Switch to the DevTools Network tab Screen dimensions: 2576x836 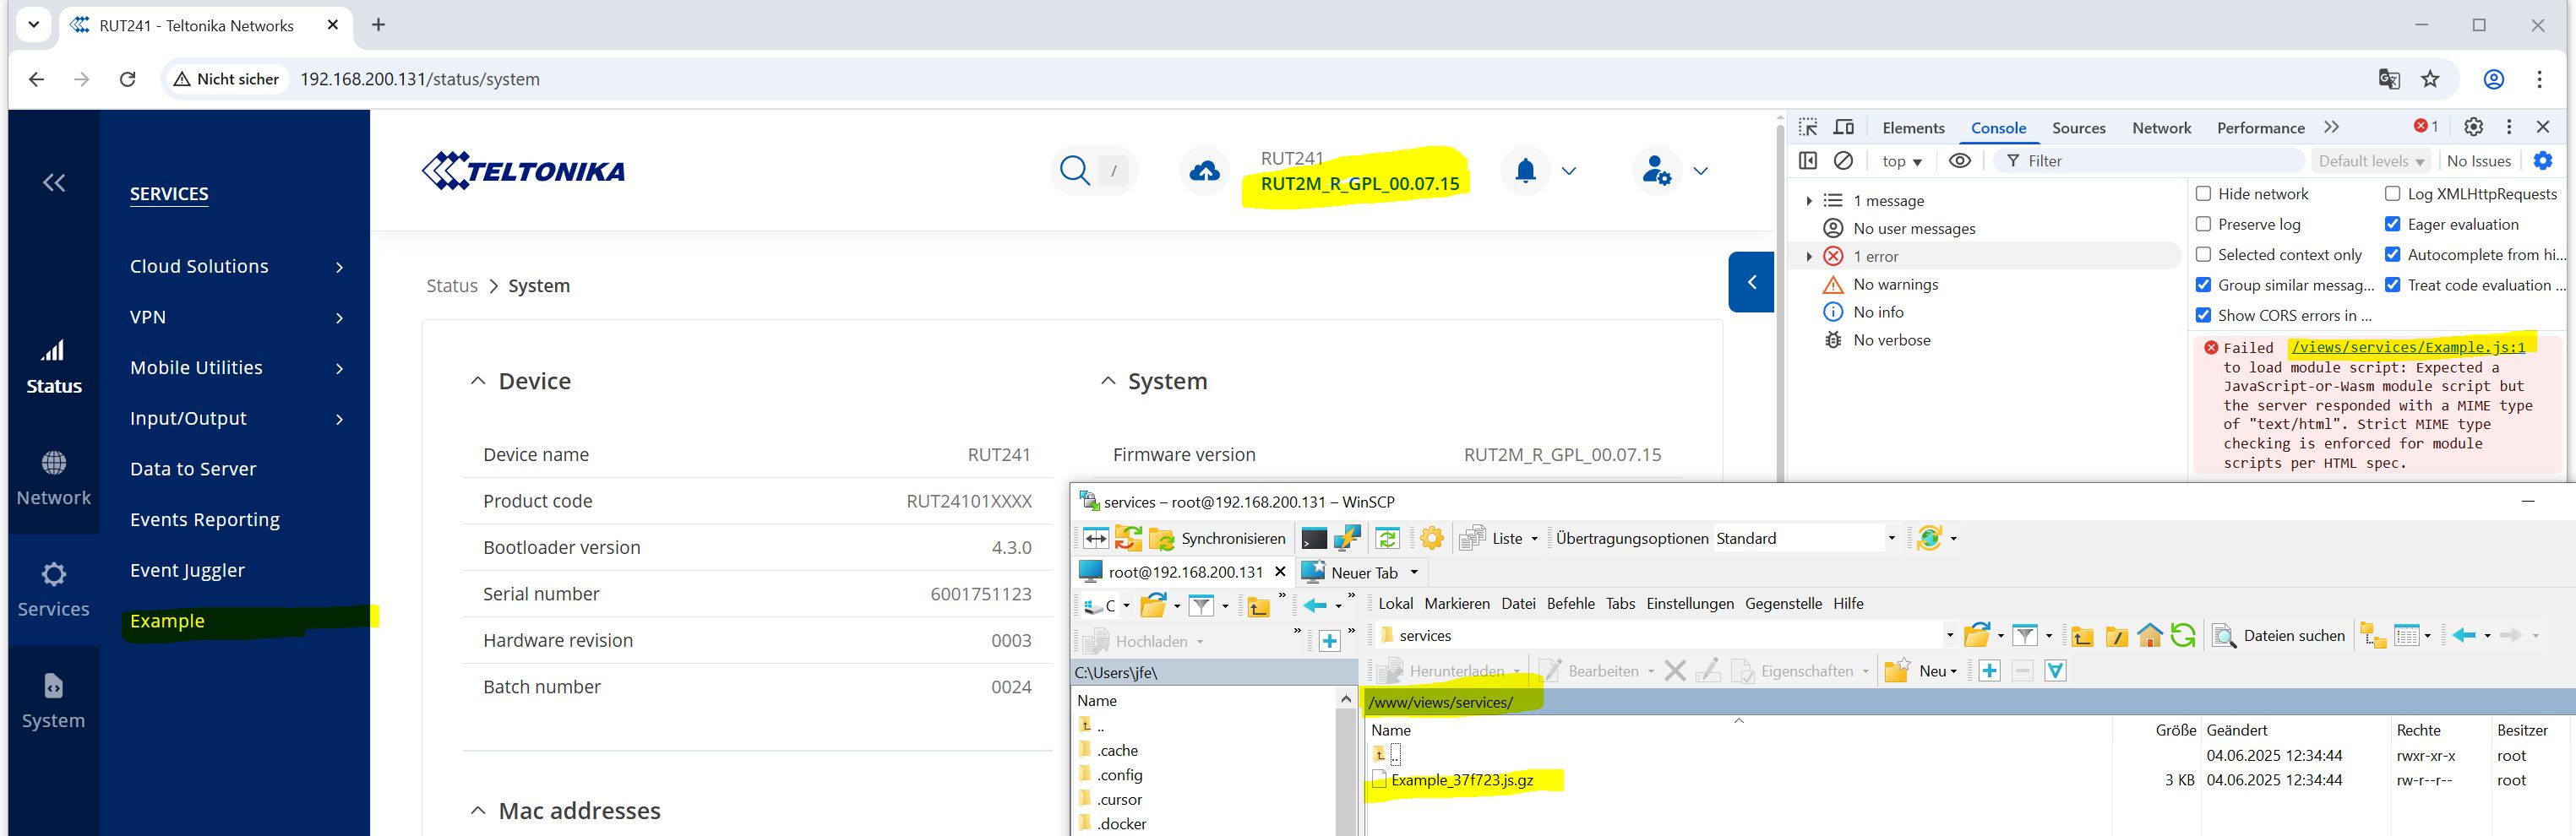2161,128
